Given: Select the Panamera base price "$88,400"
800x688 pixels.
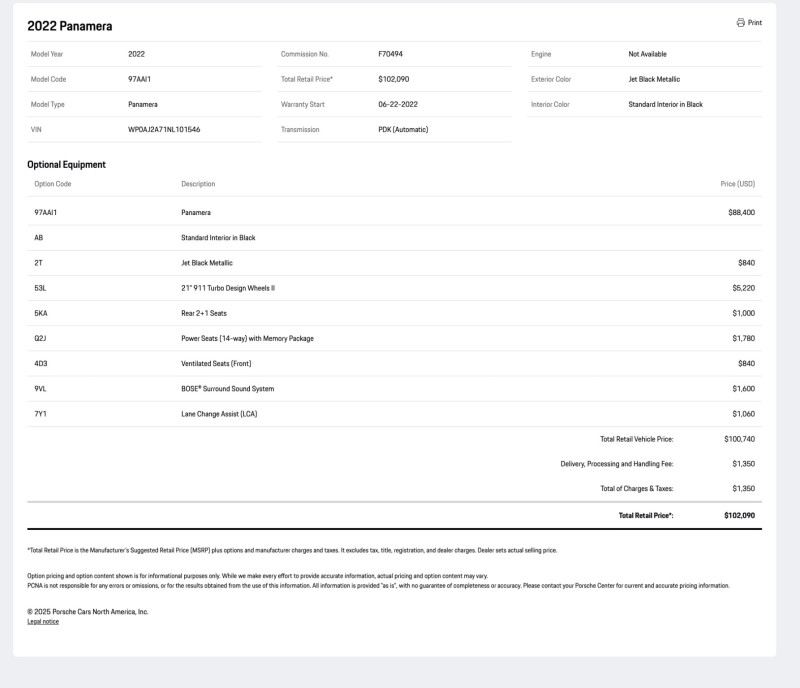Looking at the screenshot, I should [741, 212].
